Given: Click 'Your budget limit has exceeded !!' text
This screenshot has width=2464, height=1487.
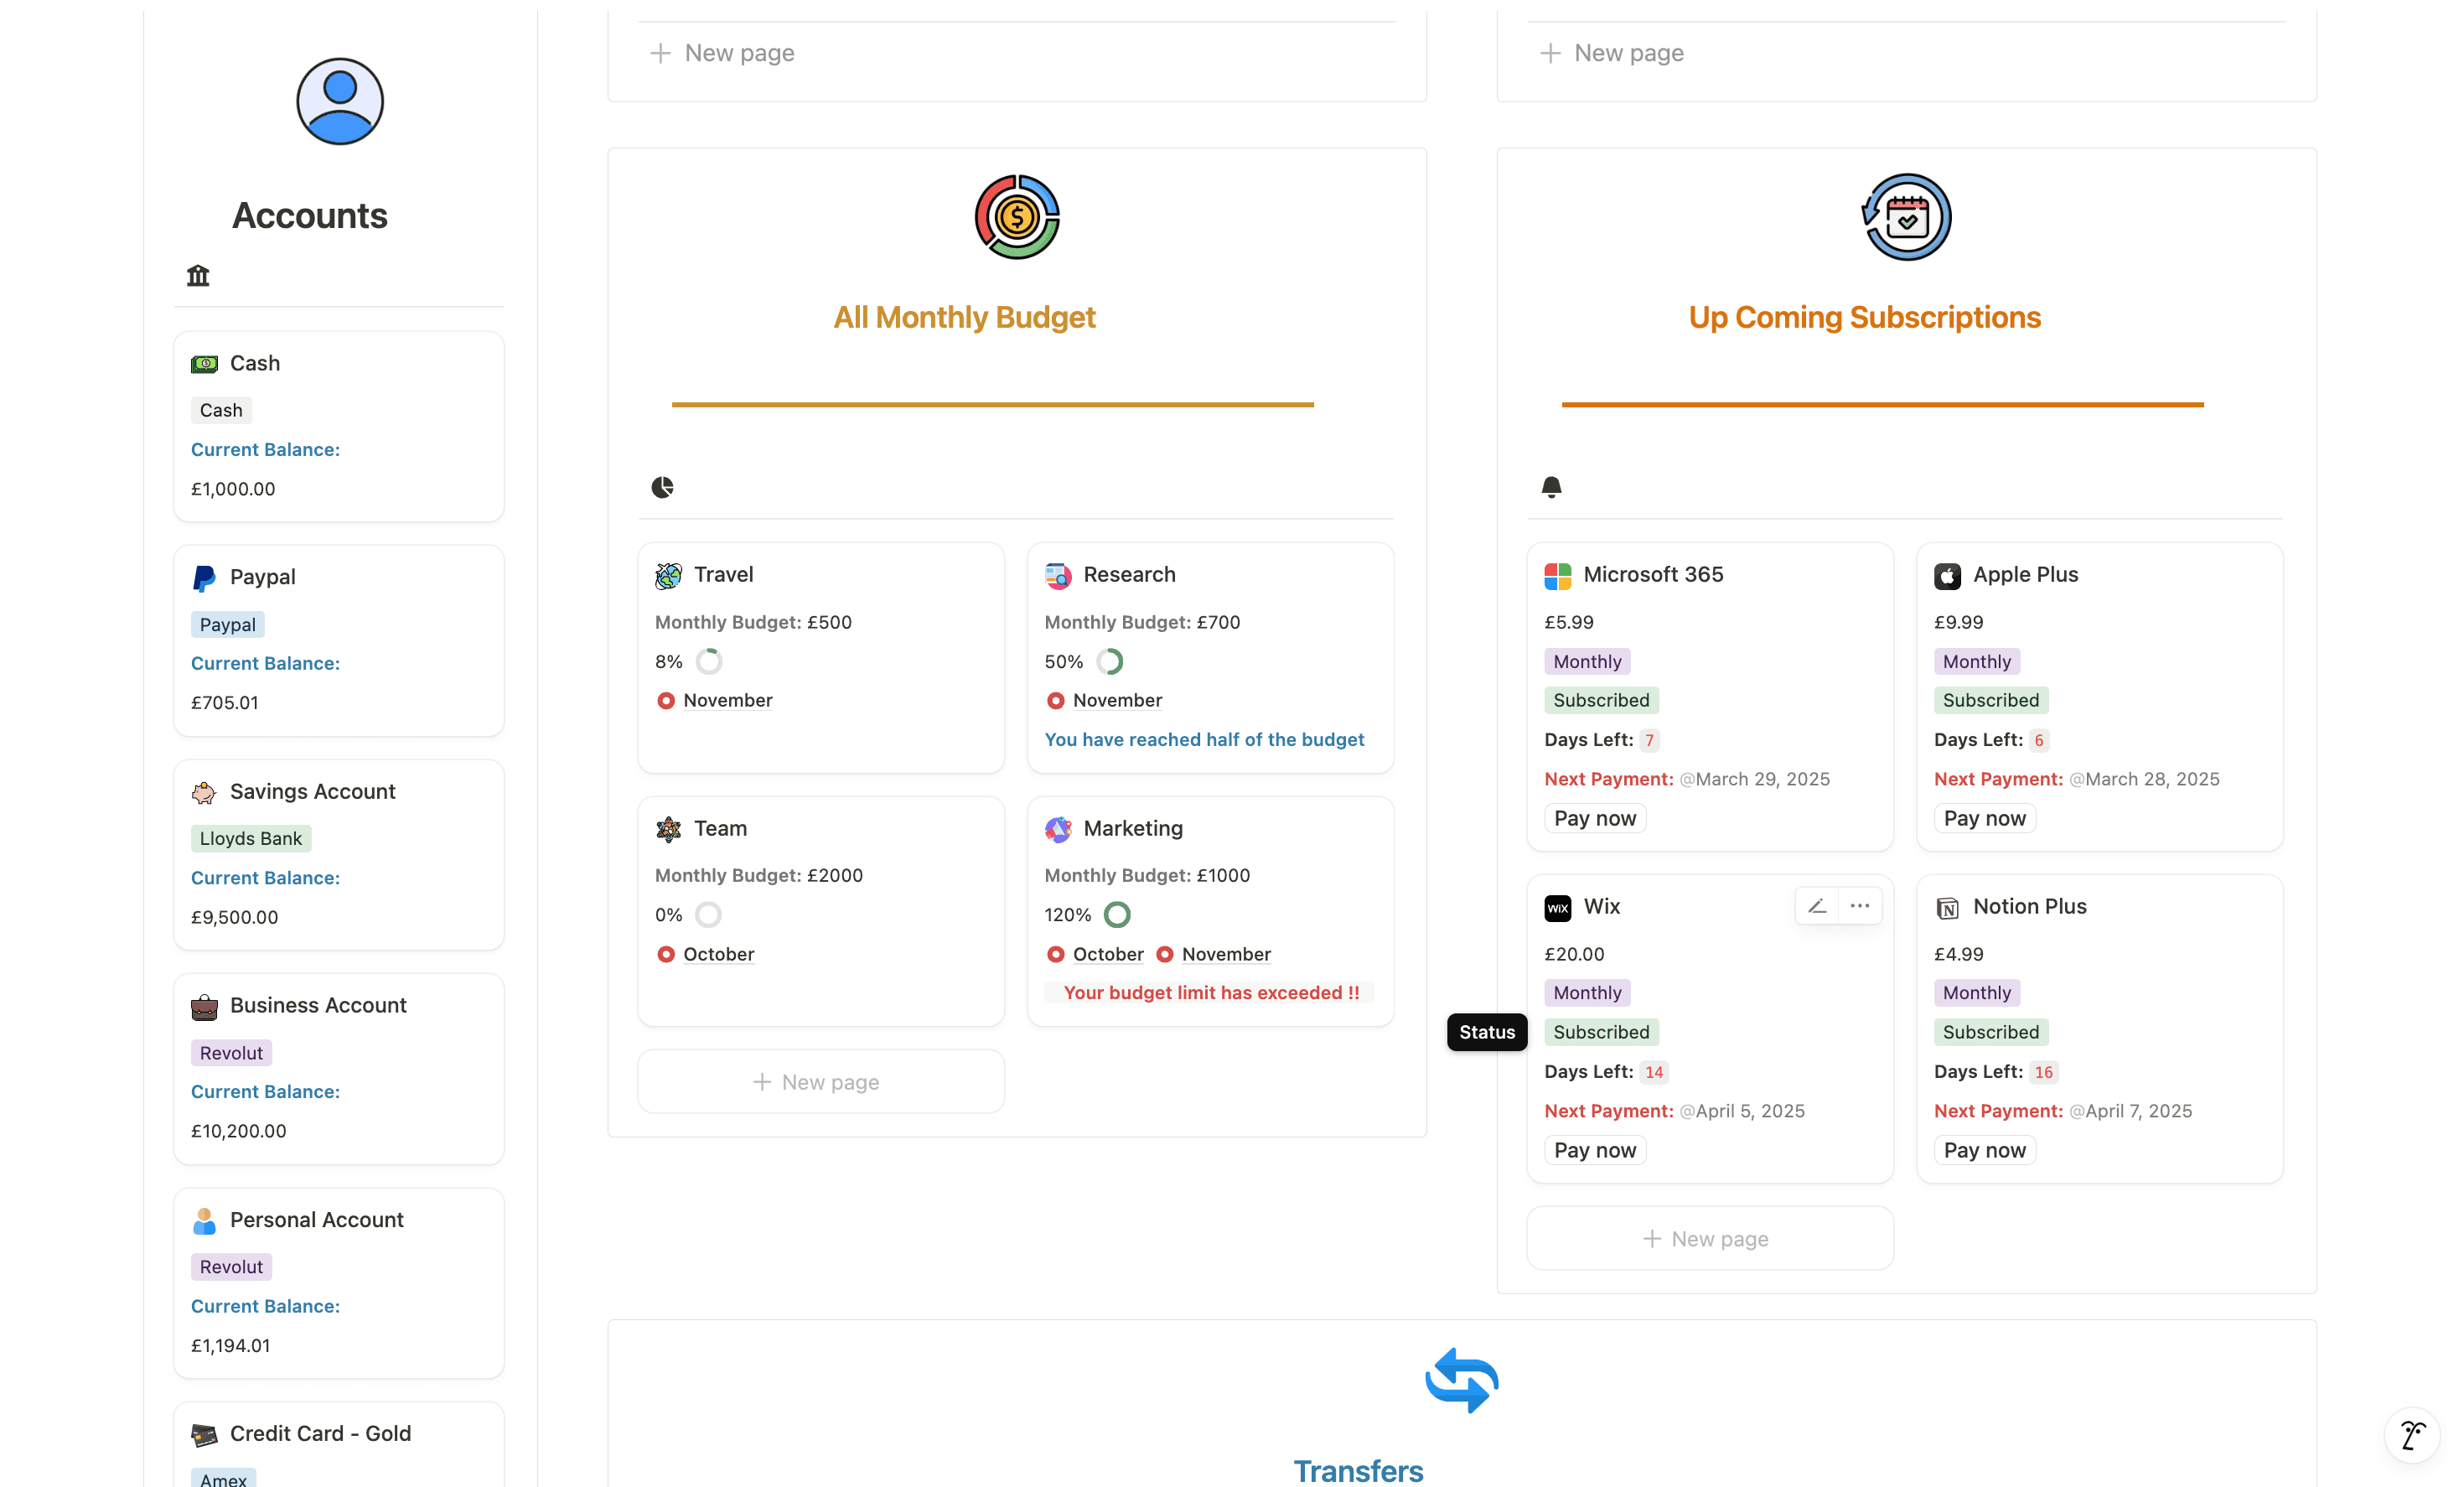Looking at the screenshot, I should click(x=1211, y=993).
